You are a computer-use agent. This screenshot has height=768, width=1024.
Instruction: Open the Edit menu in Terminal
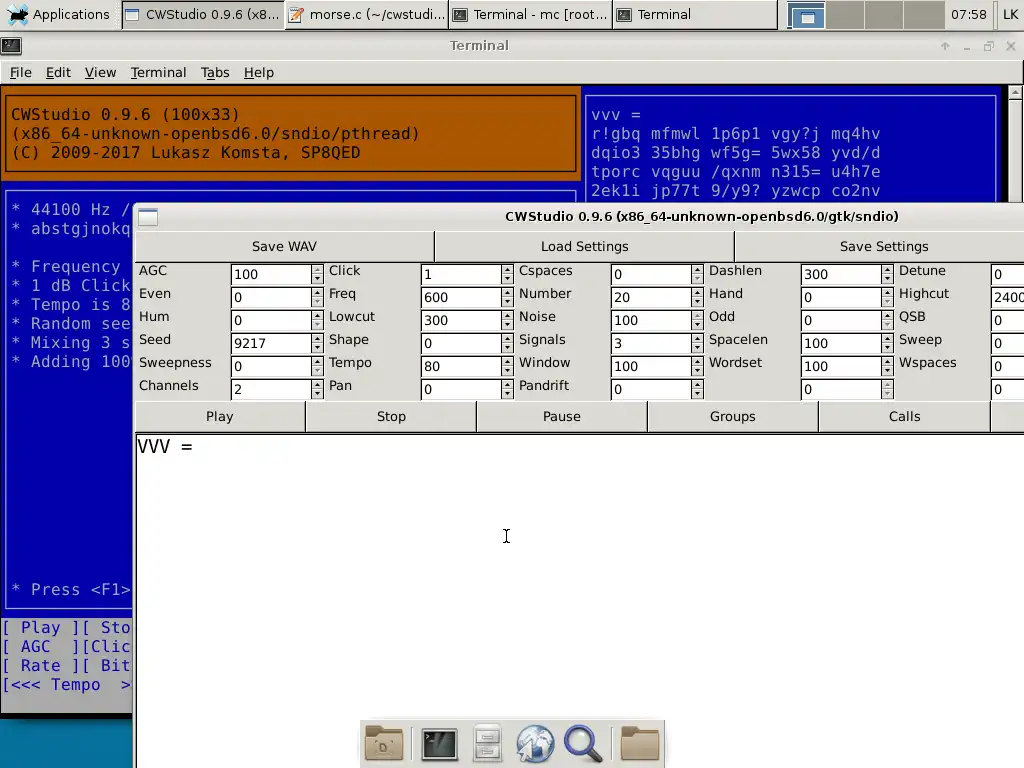coord(58,72)
